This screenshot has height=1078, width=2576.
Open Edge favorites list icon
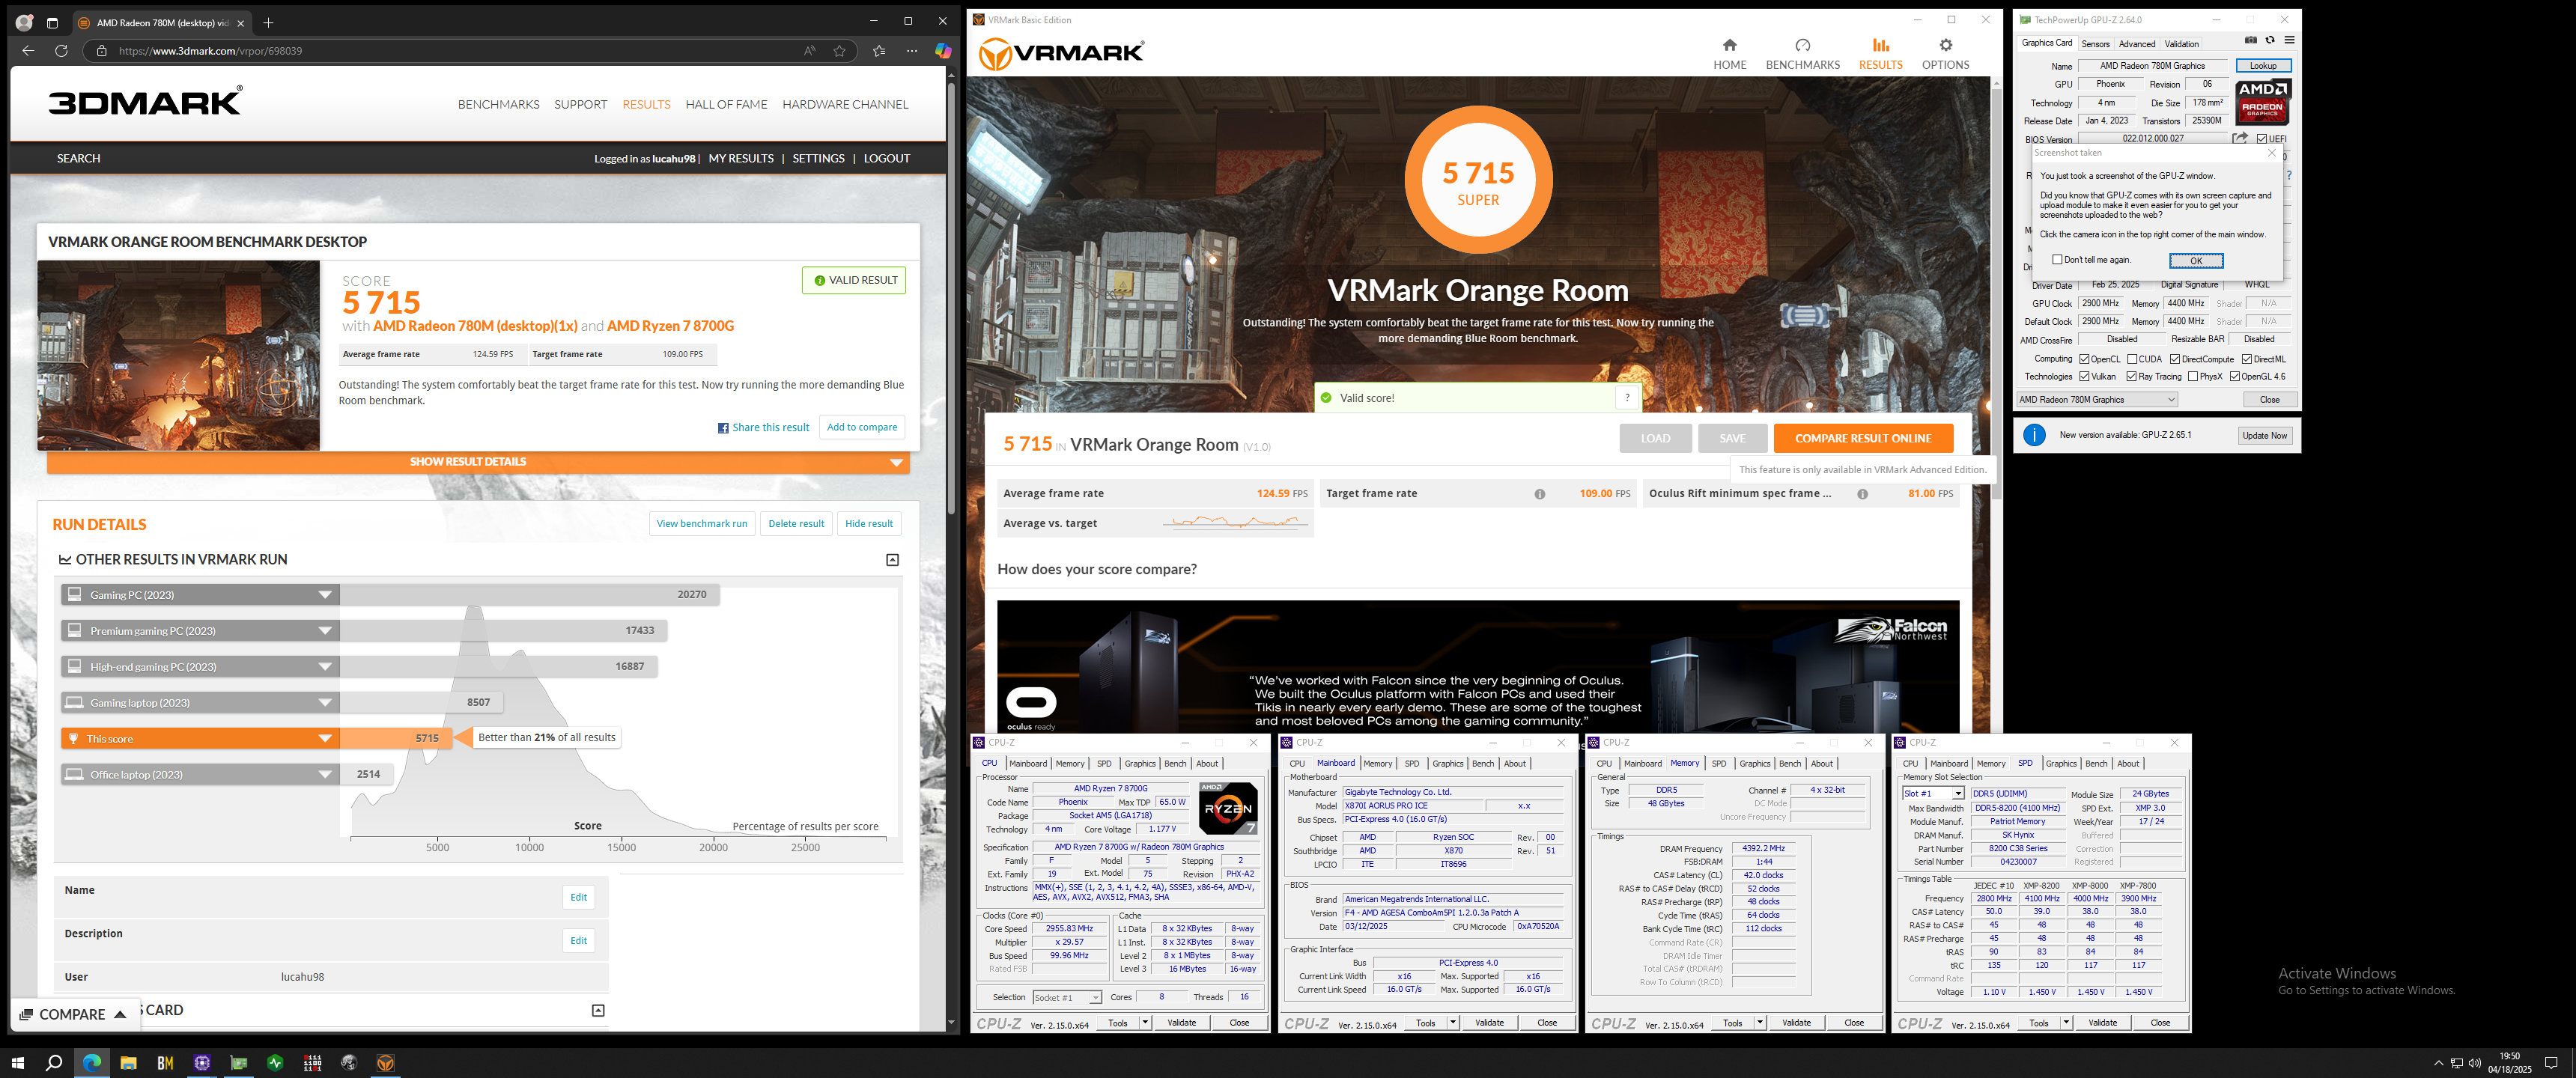(x=879, y=51)
